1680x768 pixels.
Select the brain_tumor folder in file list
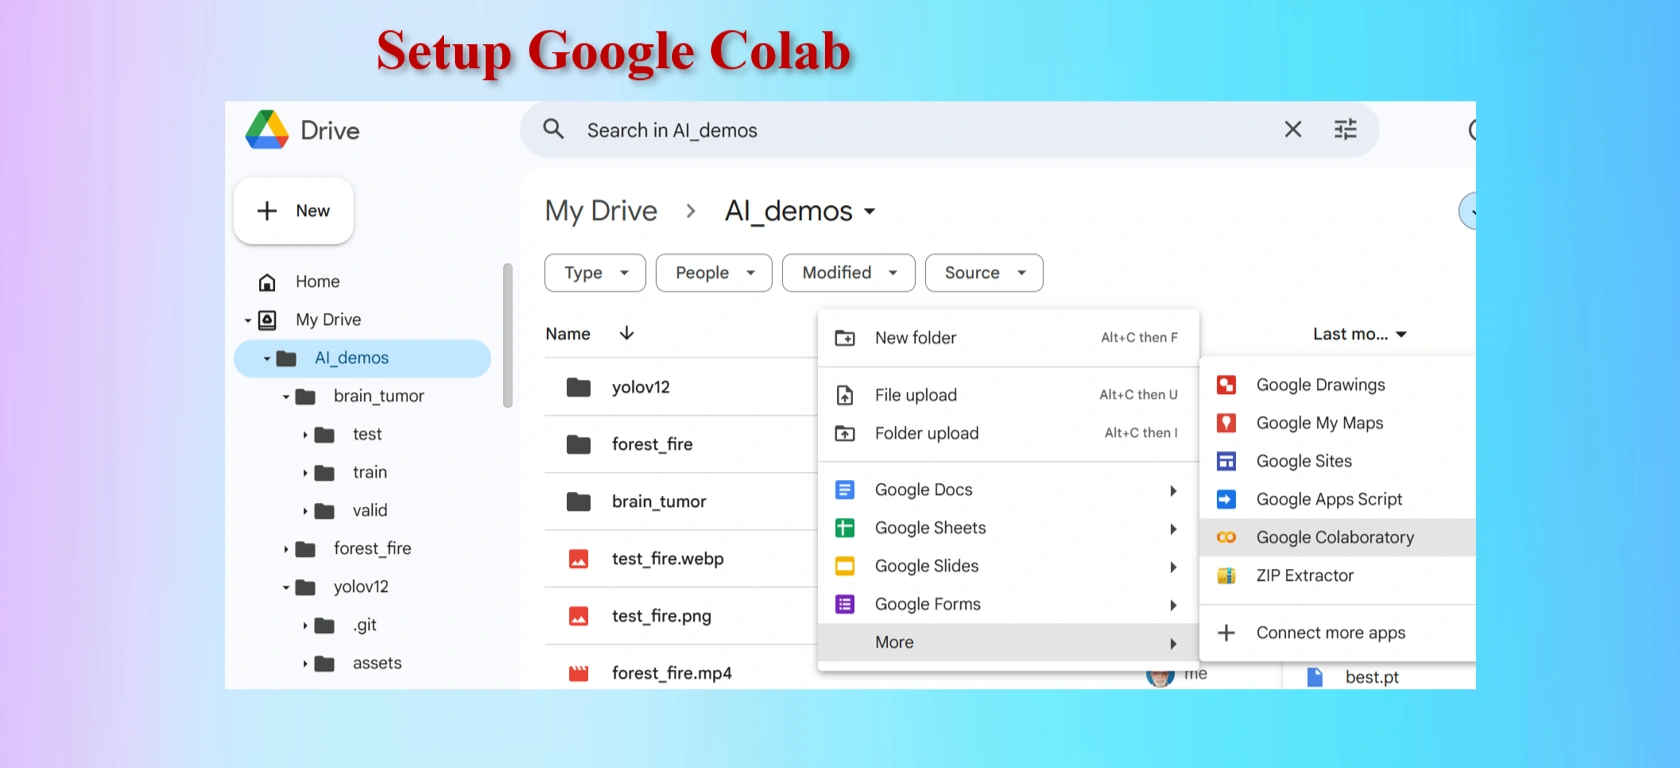pos(659,501)
